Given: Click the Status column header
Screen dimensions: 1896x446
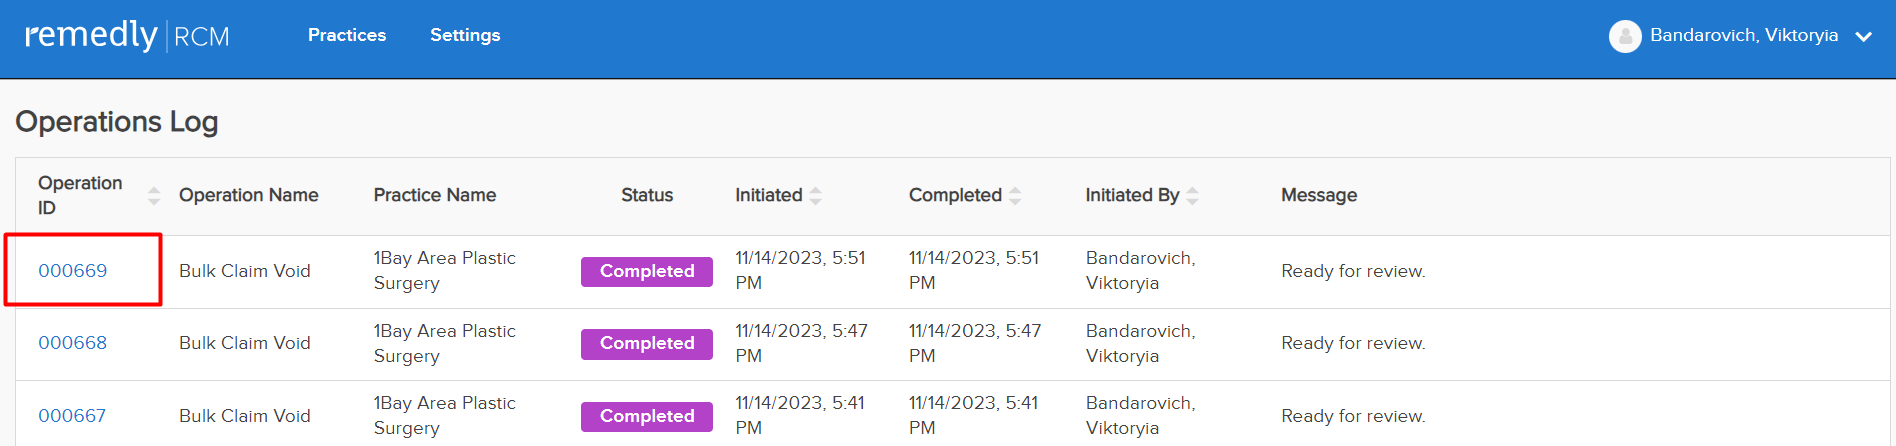Looking at the screenshot, I should click(x=647, y=195).
